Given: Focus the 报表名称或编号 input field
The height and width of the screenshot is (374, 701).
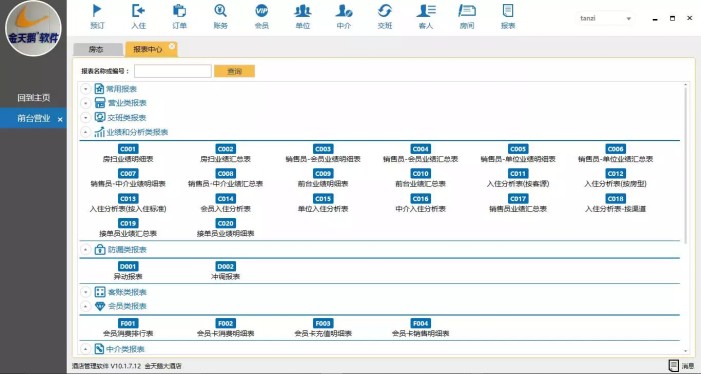Looking at the screenshot, I should pos(173,71).
